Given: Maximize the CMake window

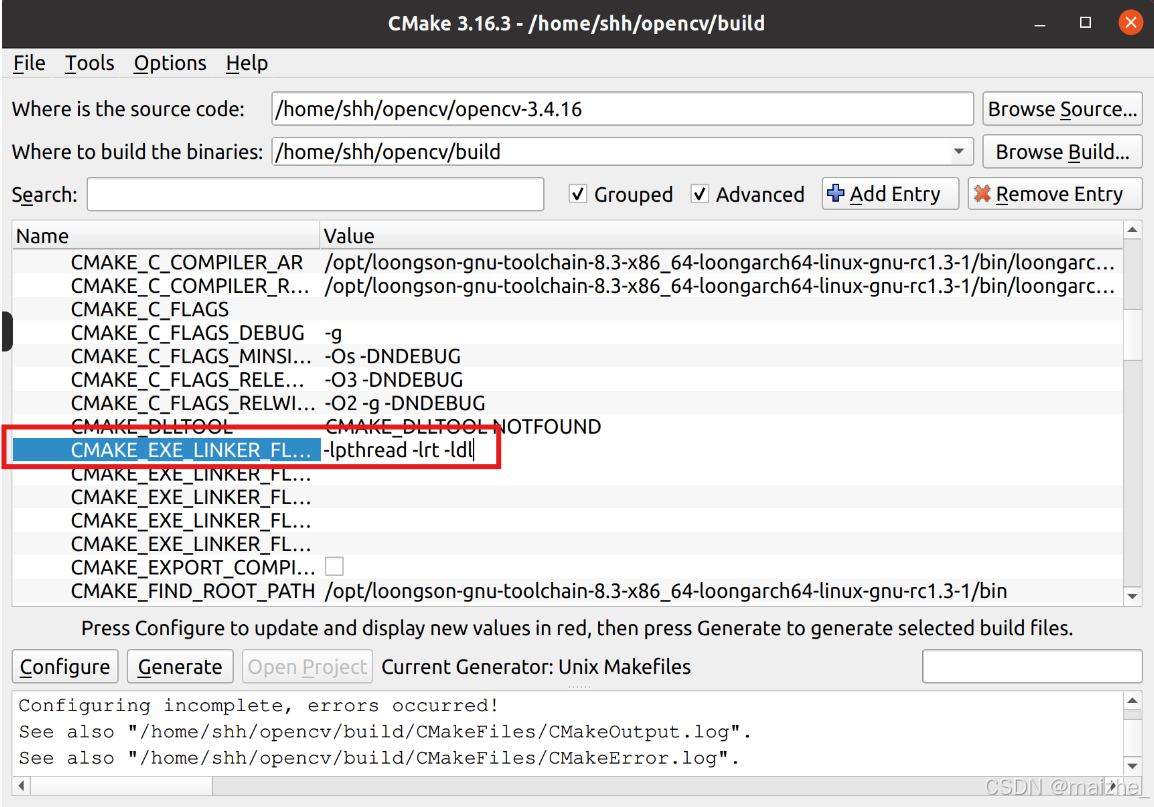Looking at the screenshot, I should click(1085, 23).
